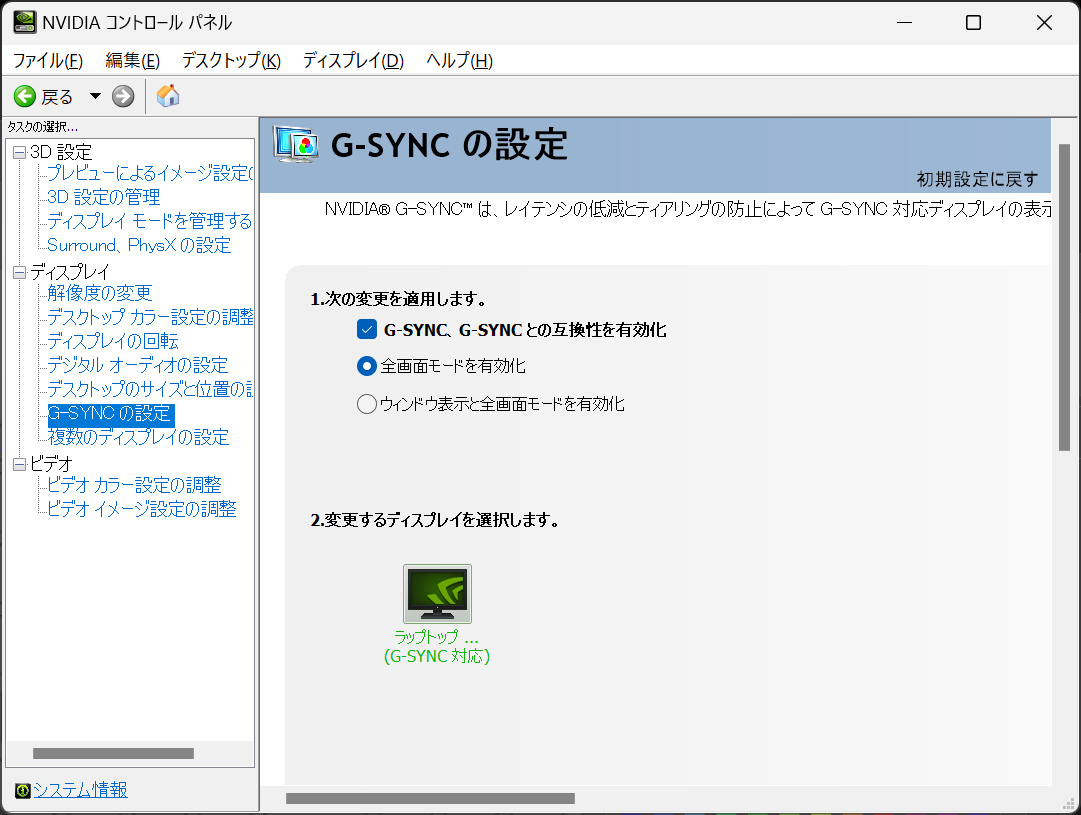Open デジタル オーディオの設定 tree item
The width and height of the screenshot is (1081, 815).
click(137, 365)
